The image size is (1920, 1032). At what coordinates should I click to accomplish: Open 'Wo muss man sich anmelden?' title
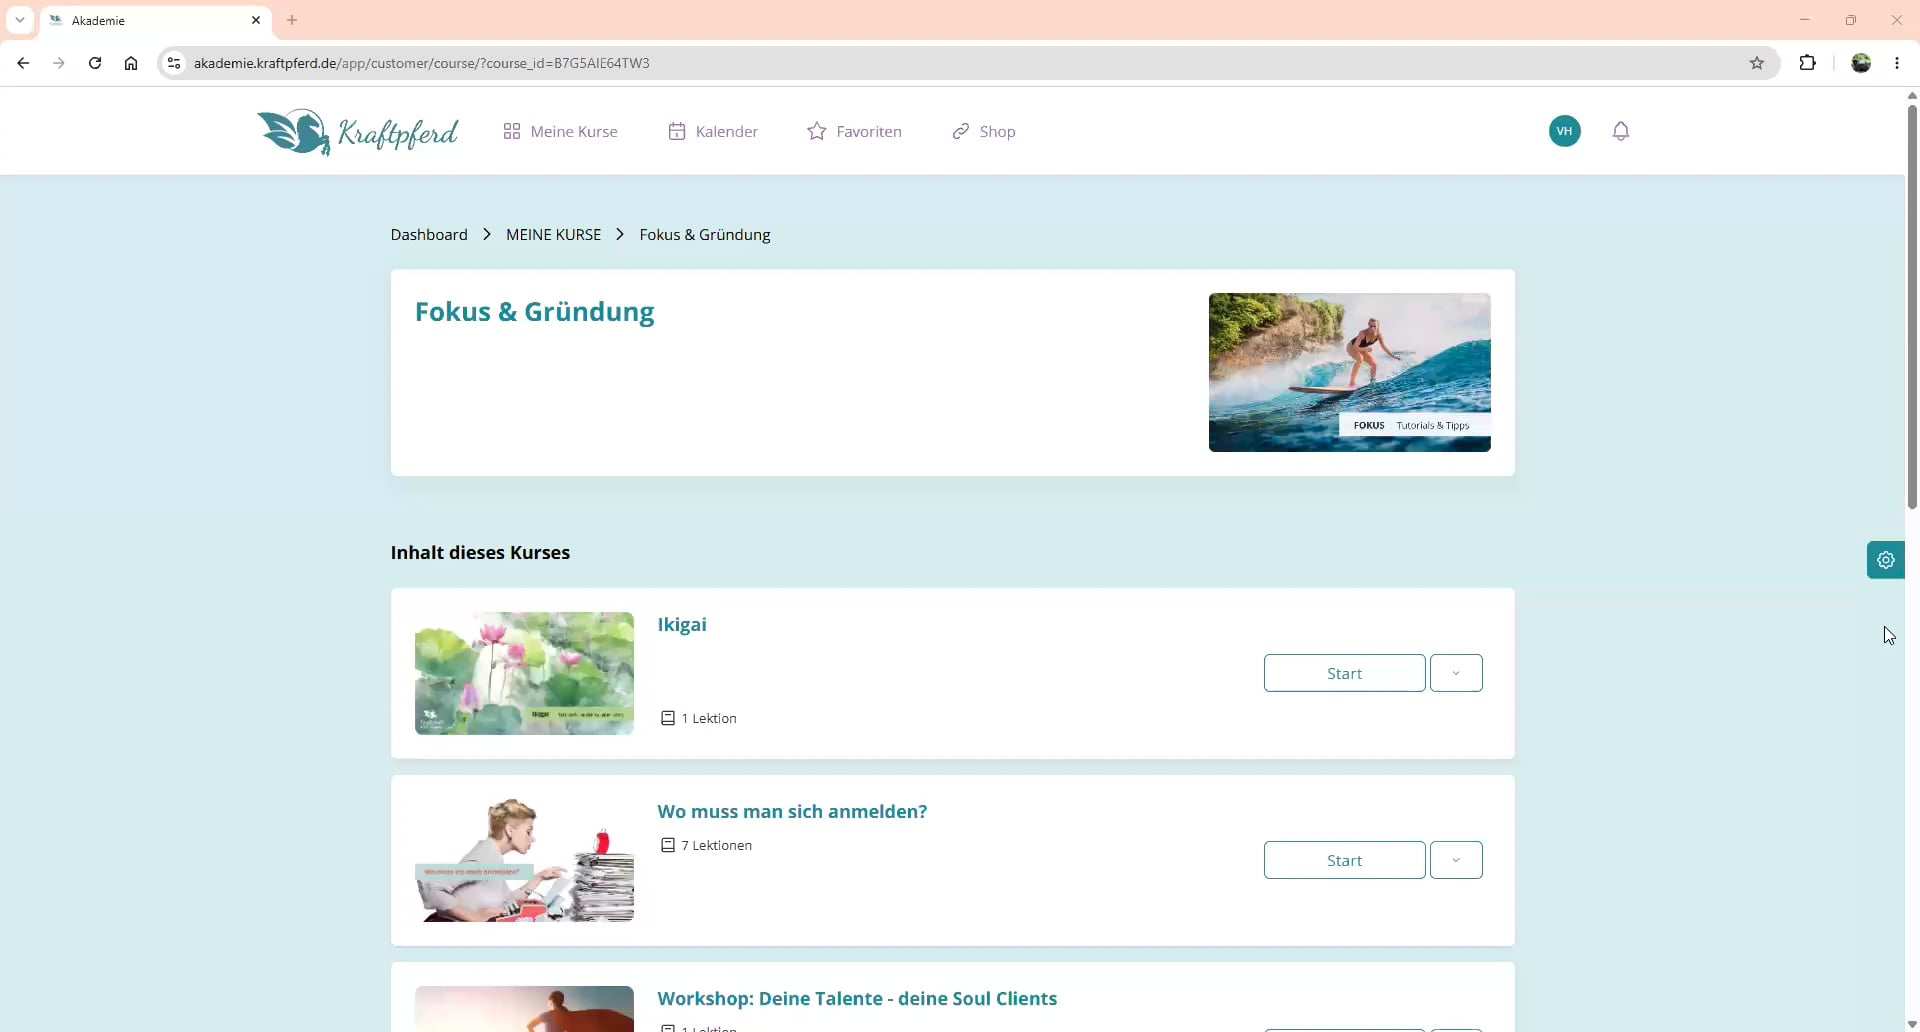[792, 811]
